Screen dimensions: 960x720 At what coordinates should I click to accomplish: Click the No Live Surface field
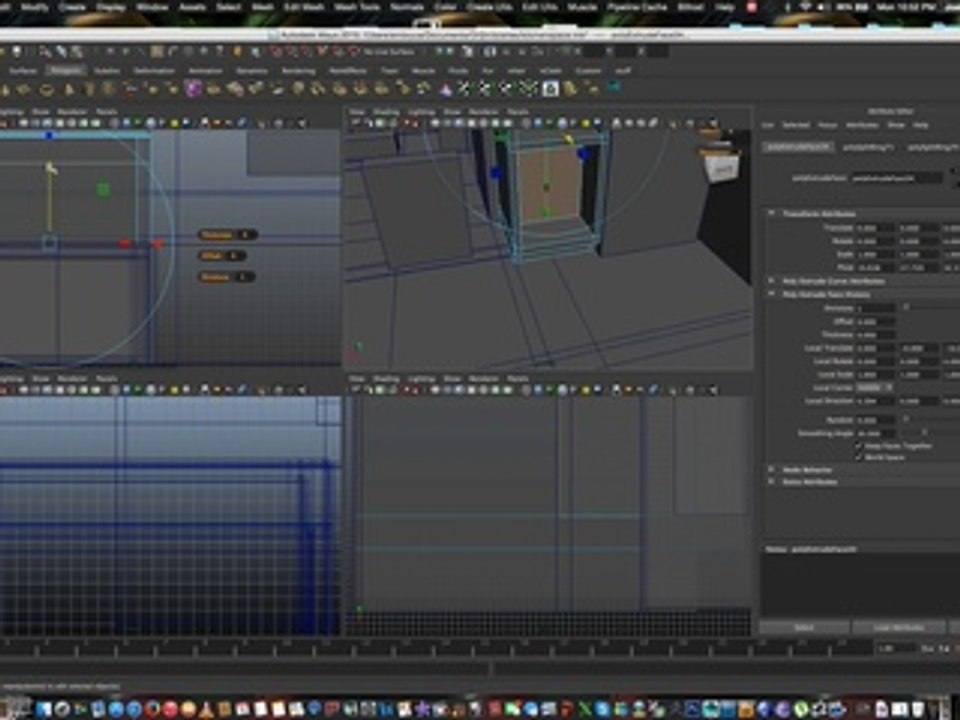pos(390,53)
